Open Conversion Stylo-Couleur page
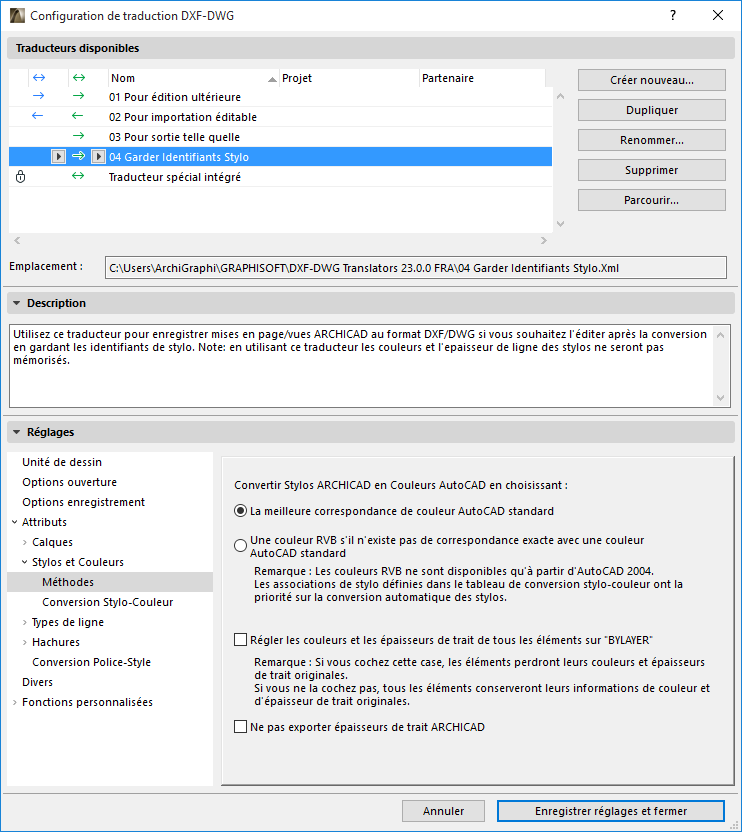742x832 pixels. click(x=108, y=602)
